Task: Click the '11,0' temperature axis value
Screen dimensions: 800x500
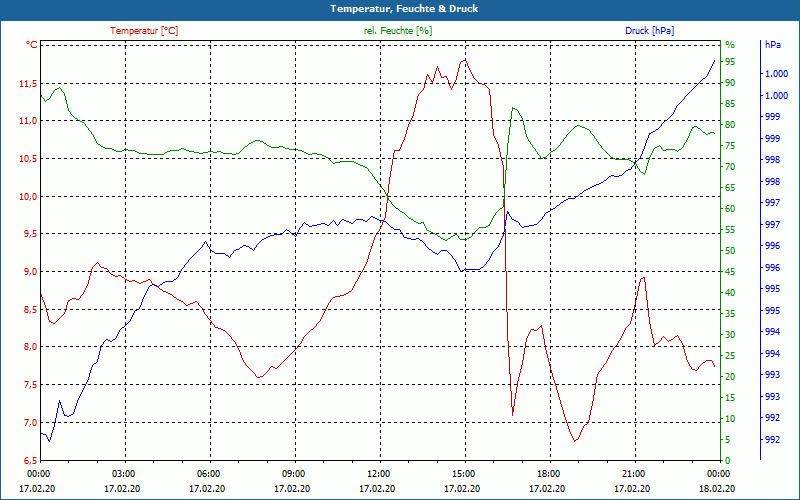Action: pos(28,121)
